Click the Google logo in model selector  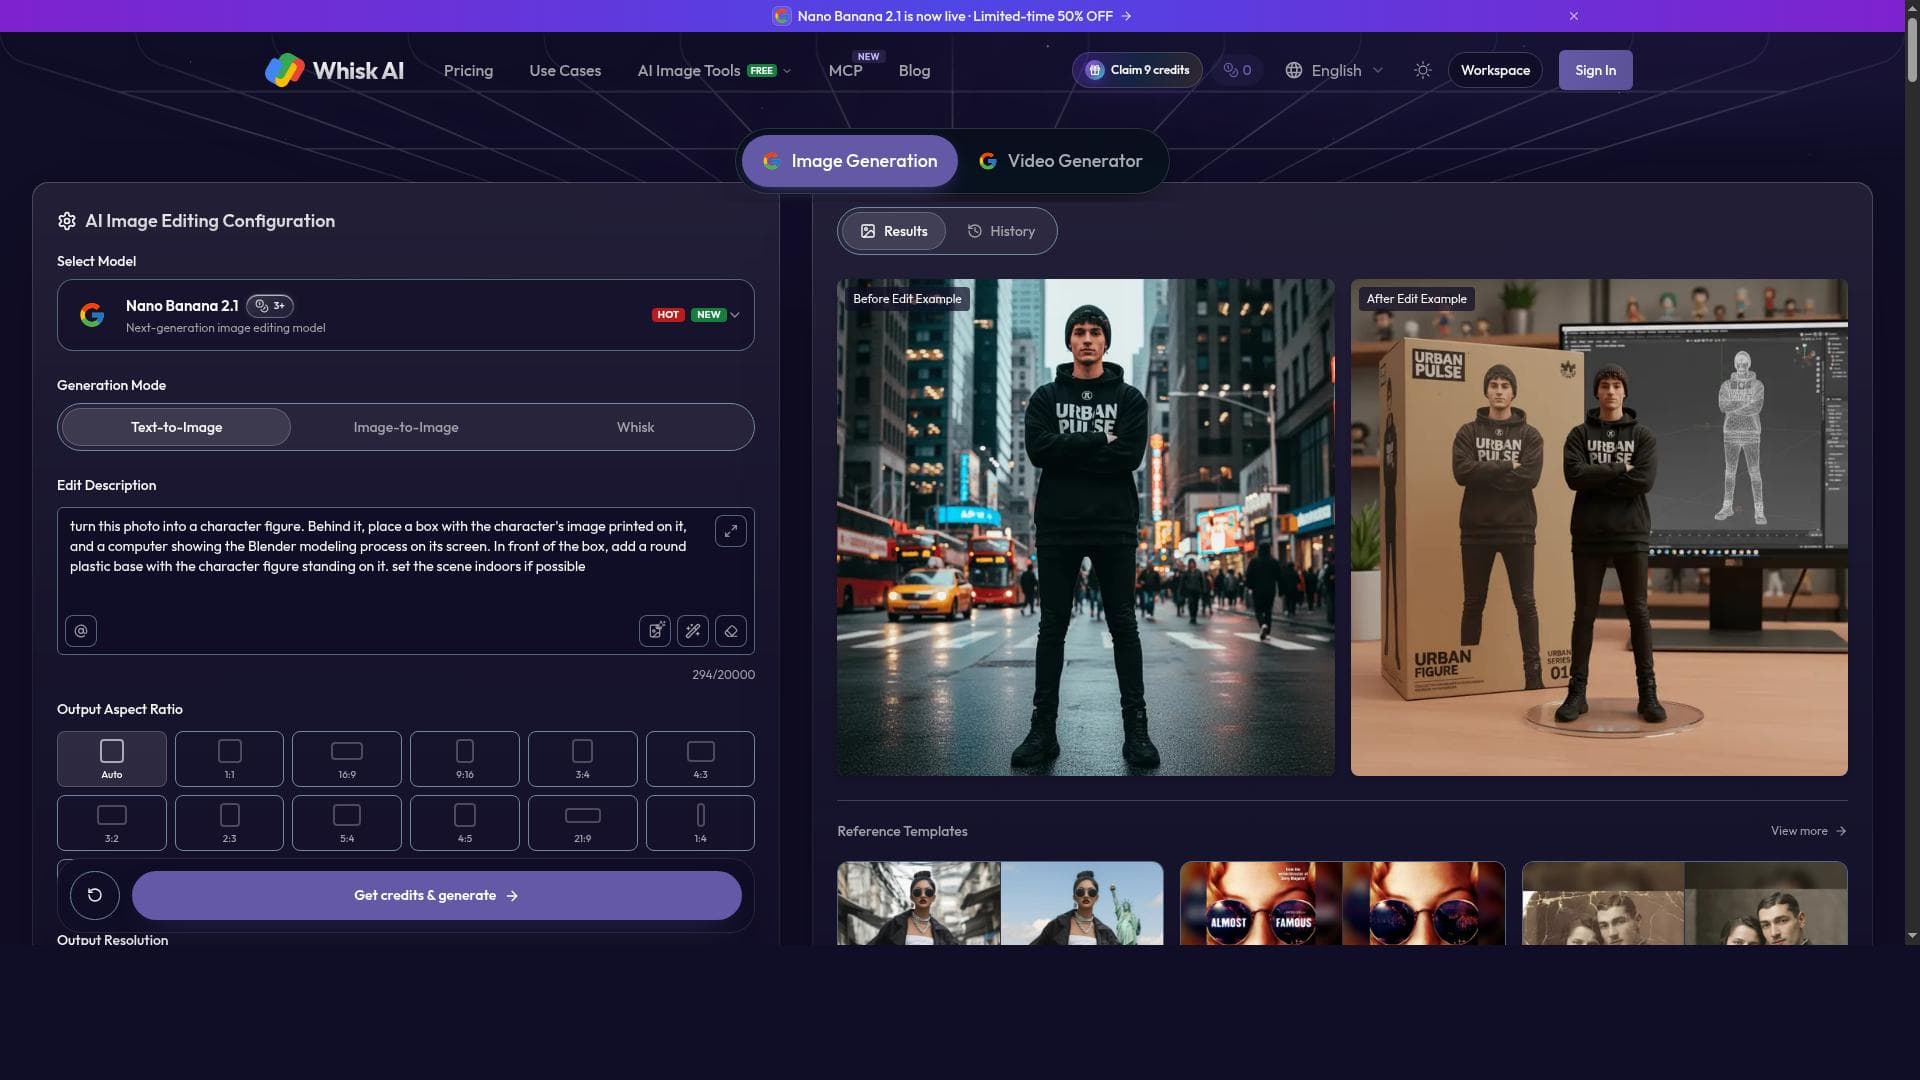(92, 315)
